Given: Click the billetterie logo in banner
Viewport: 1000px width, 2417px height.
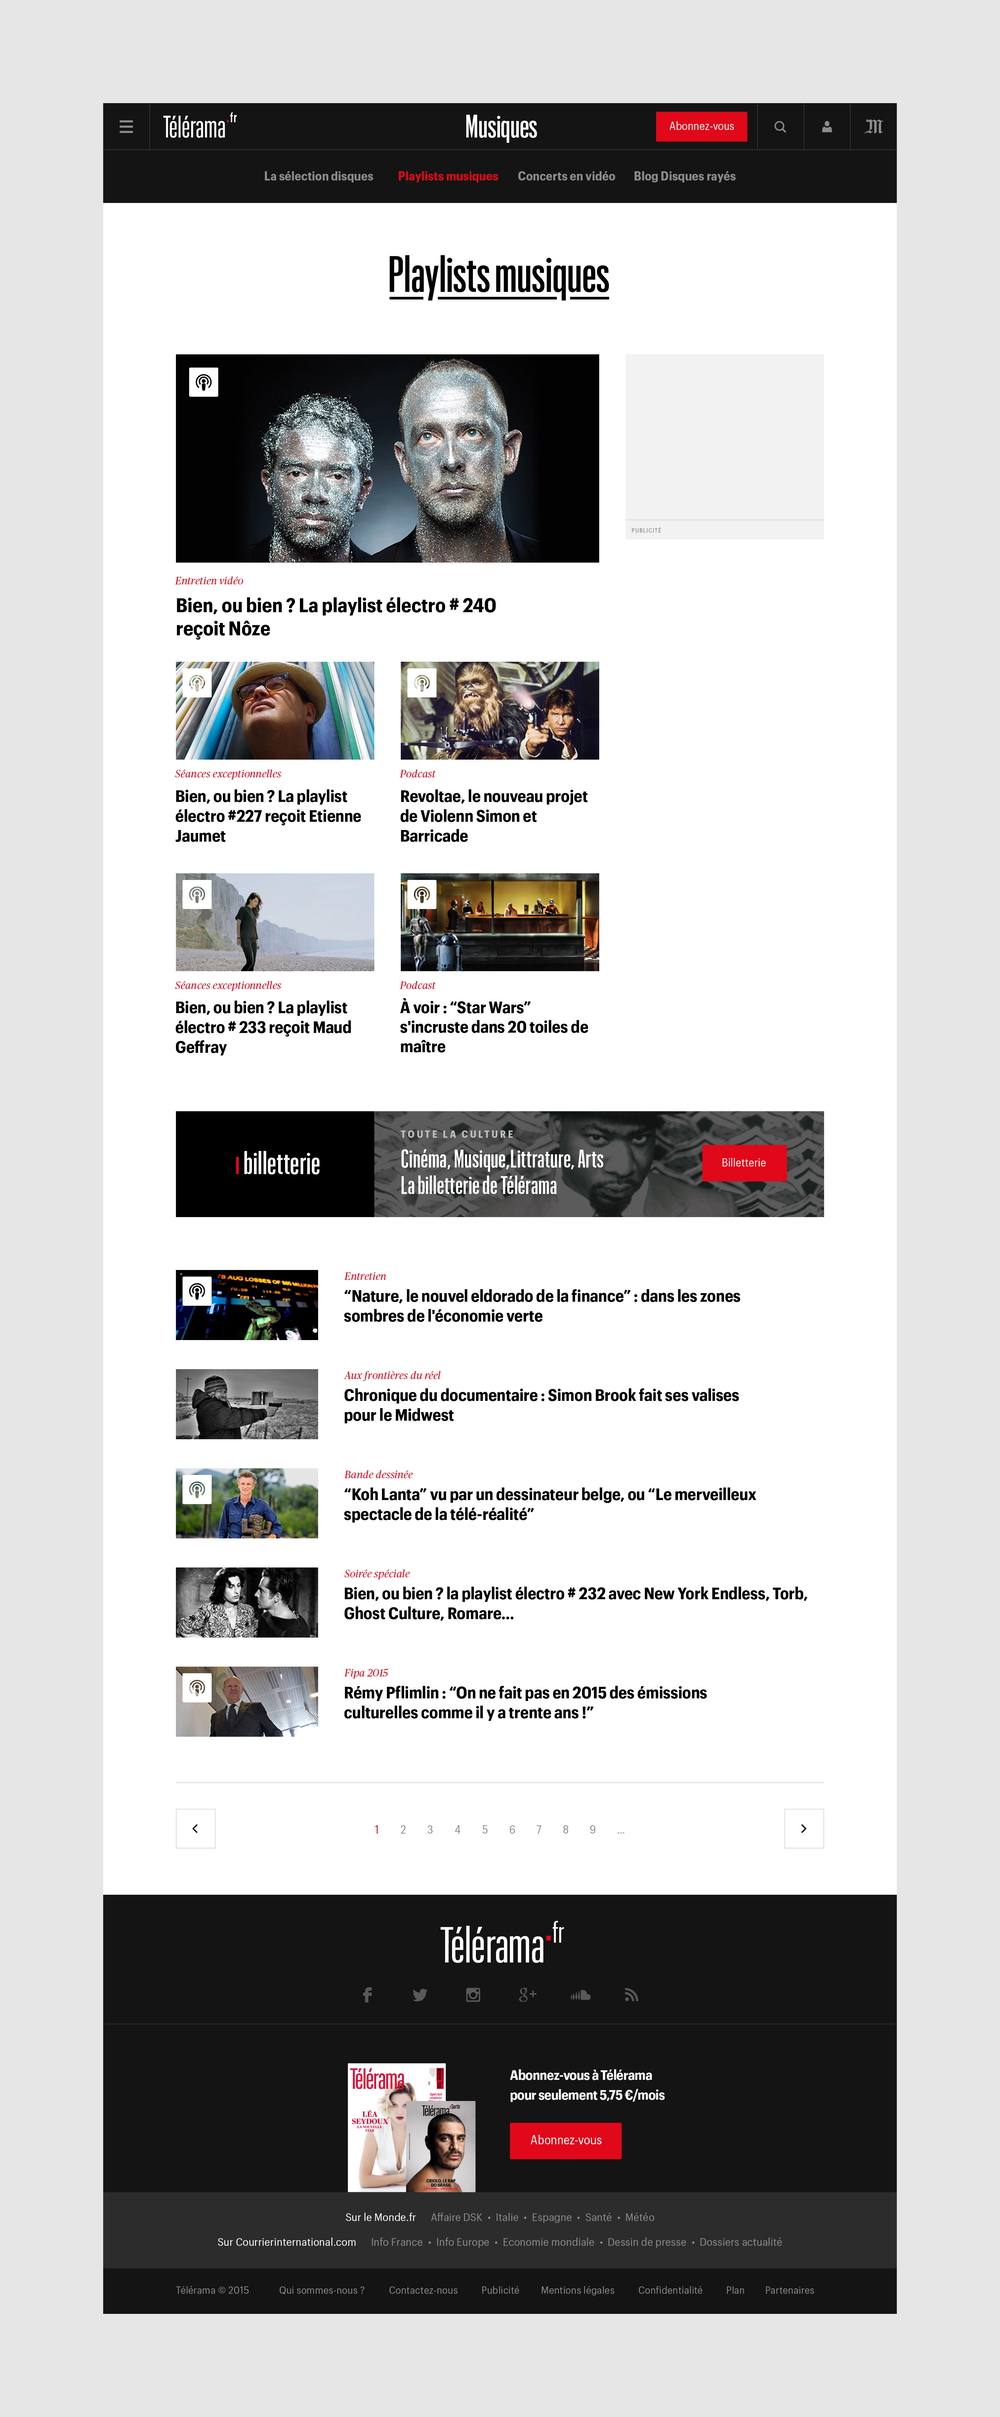Looking at the screenshot, I should pyautogui.click(x=278, y=1163).
